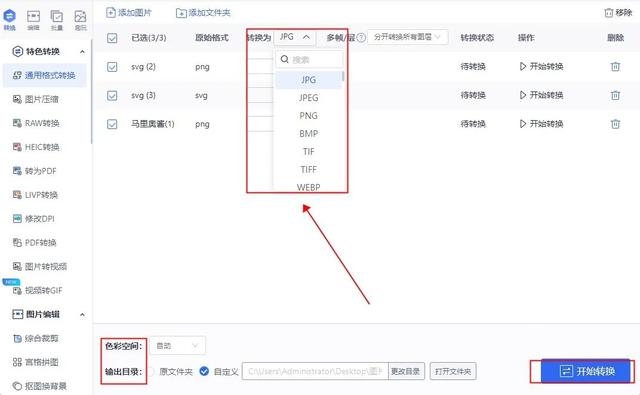Screen dimensions: 640x395
Task: Select JPEG in the format list
Action: [x=309, y=98]
